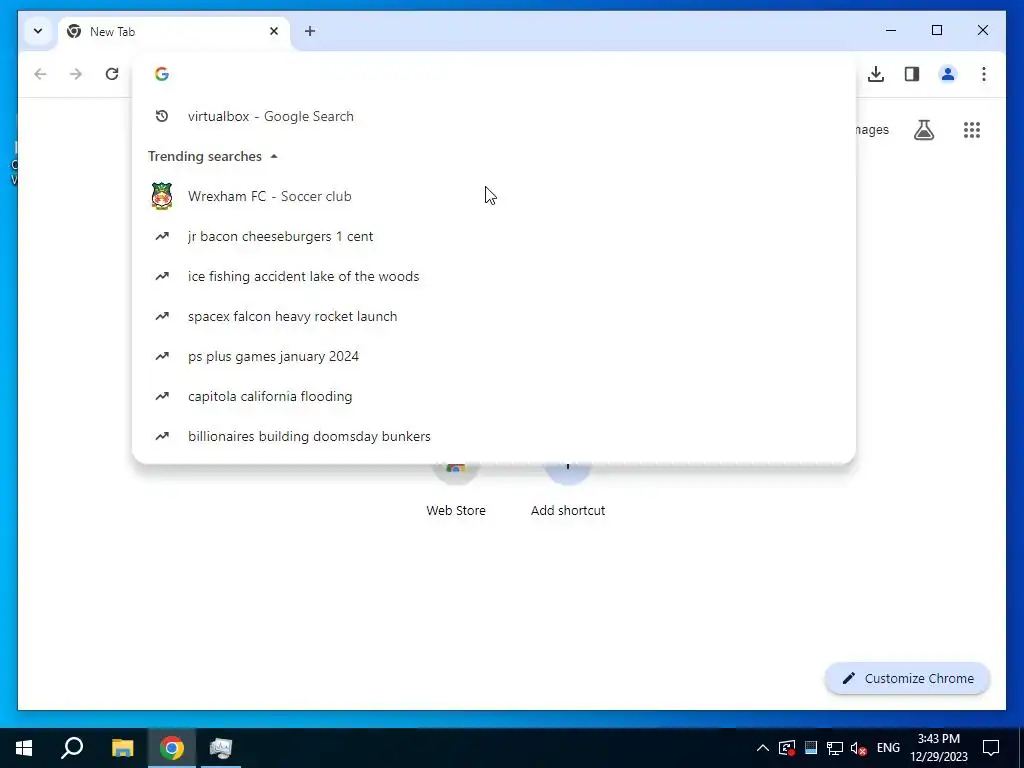Select billionaires building doomsday bunkers suggestion

click(x=494, y=436)
